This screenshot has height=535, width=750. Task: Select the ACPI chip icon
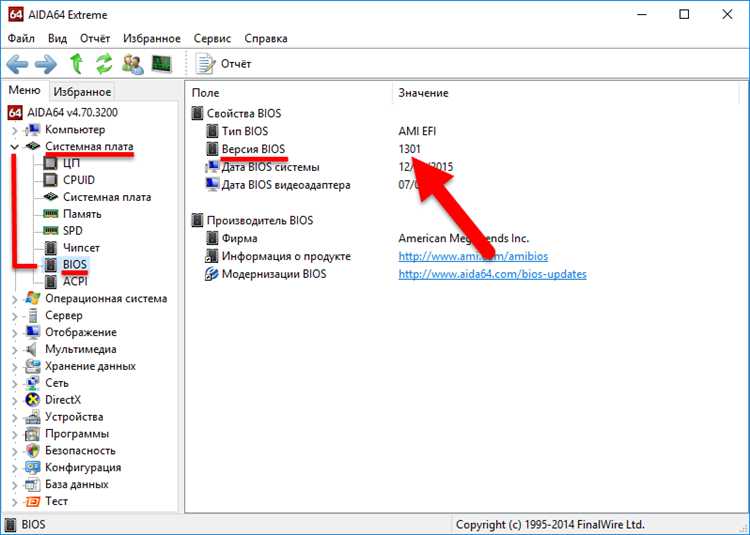50,282
